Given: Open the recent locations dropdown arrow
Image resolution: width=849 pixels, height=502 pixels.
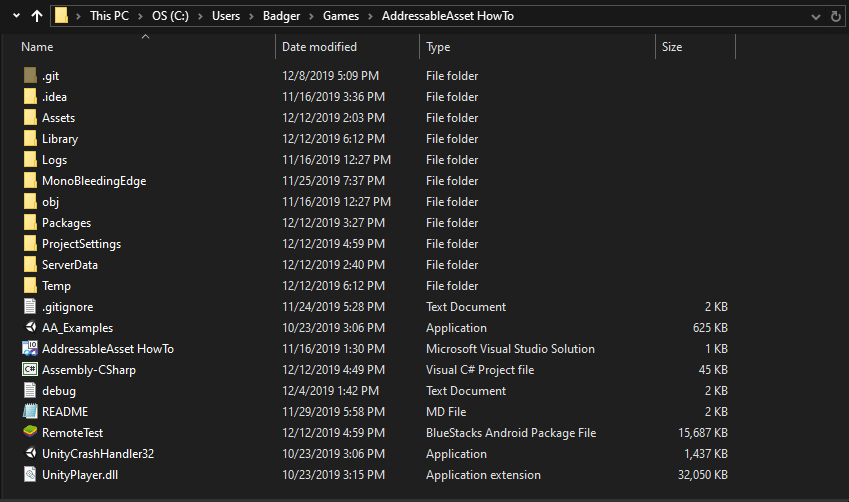Looking at the screenshot, I should 16,16.
